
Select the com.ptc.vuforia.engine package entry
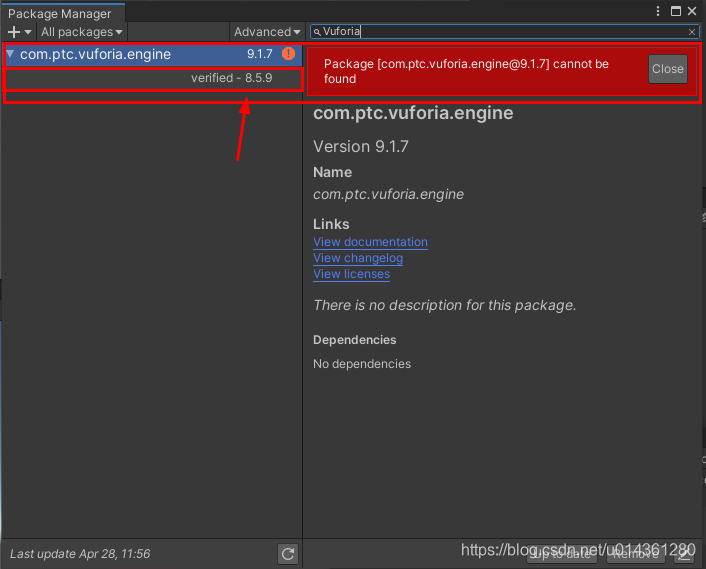point(153,54)
